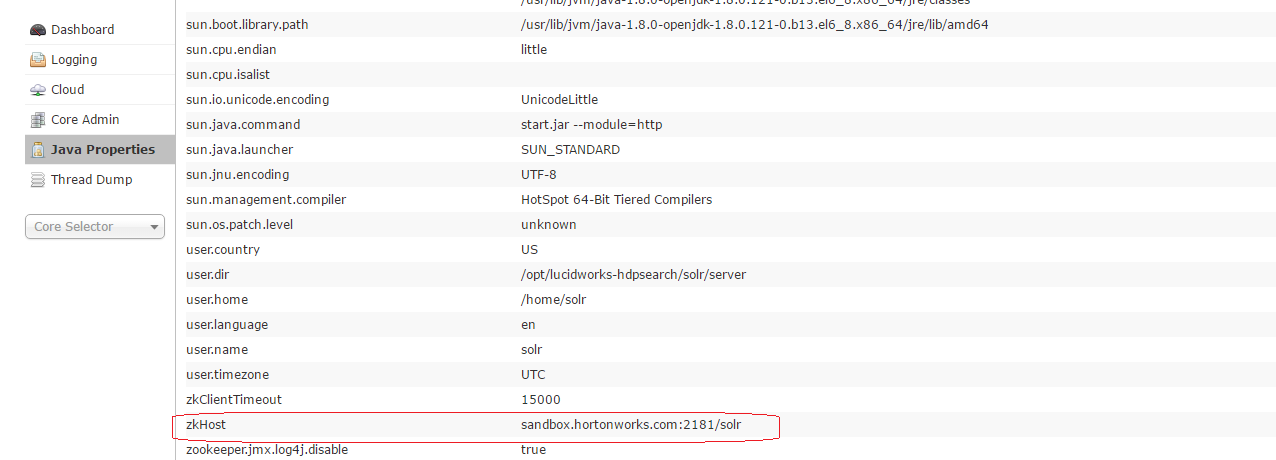The height and width of the screenshot is (460, 1276).
Task: Click the UTC value
Action: [533, 375]
